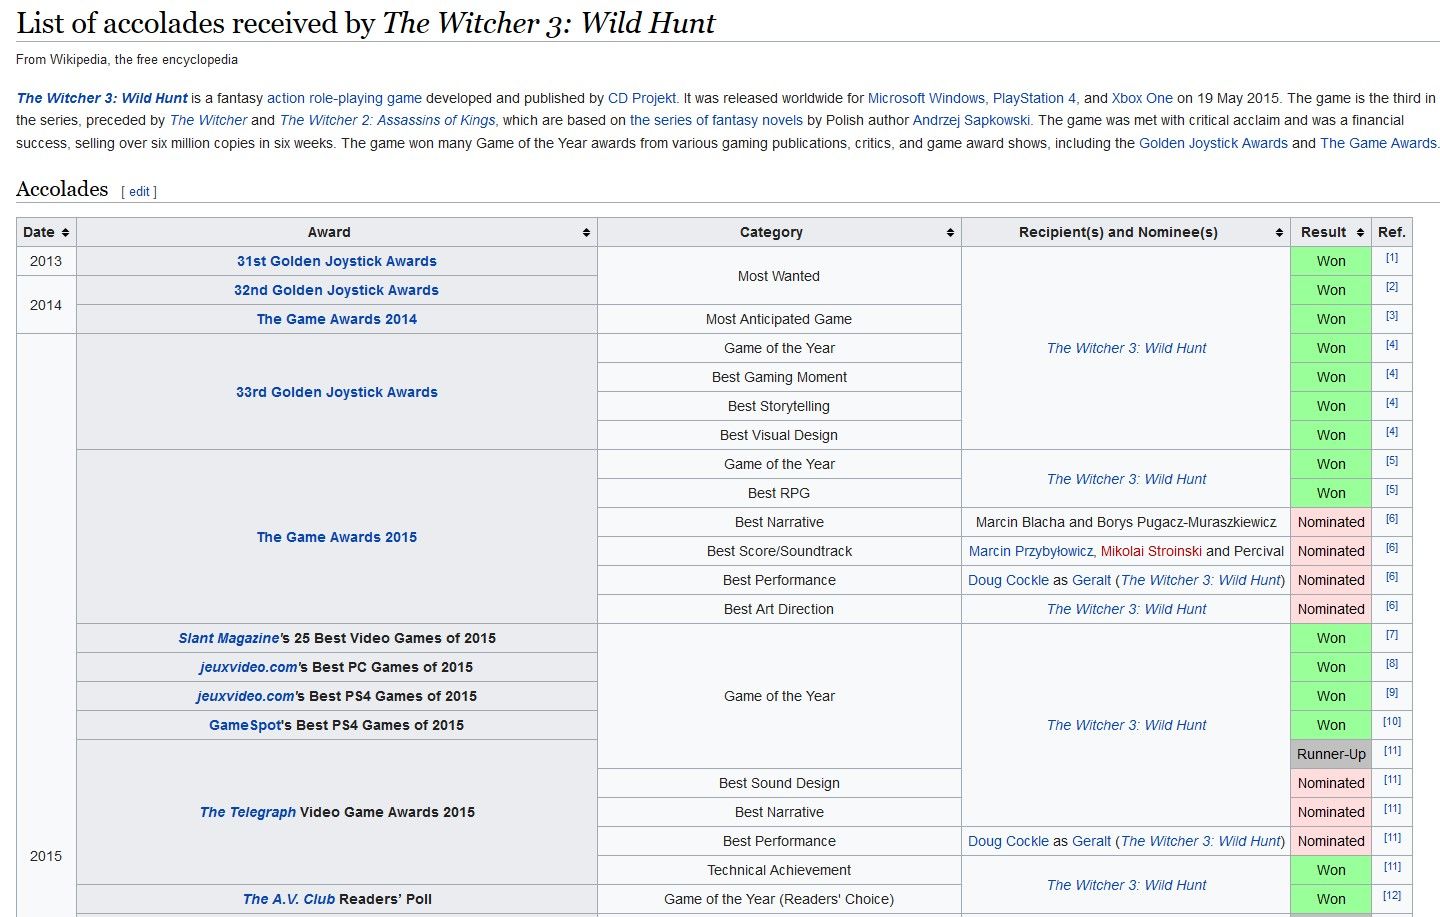This screenshot has height=917, width=1440.
Task: Jump to reference [8]
Action: pos(1392,664)
